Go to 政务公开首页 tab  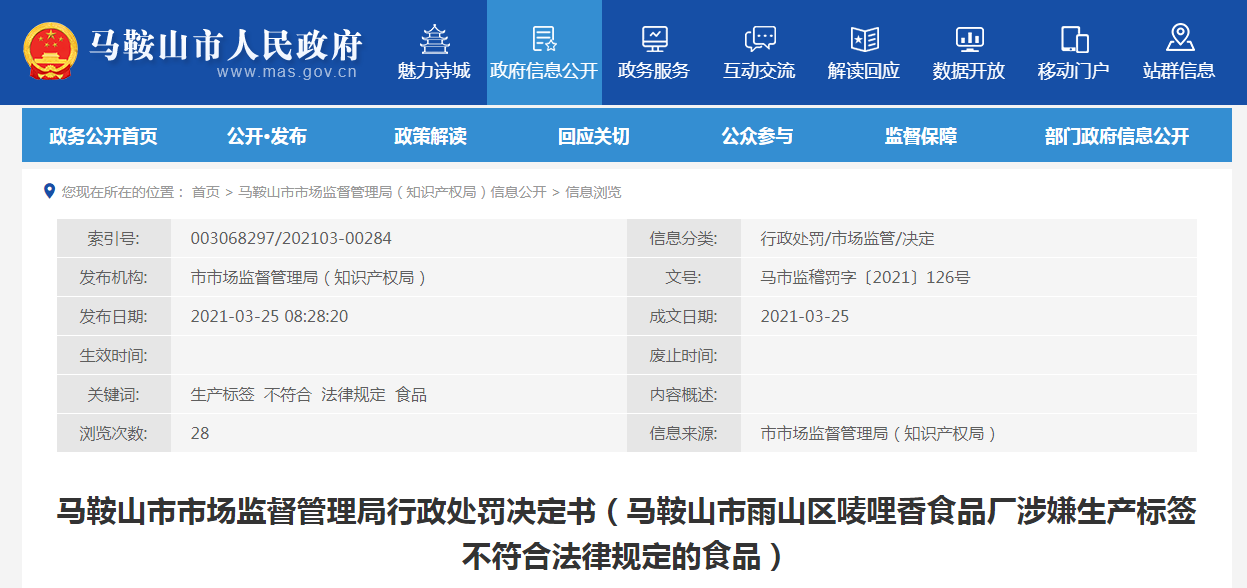coord(103,137)
